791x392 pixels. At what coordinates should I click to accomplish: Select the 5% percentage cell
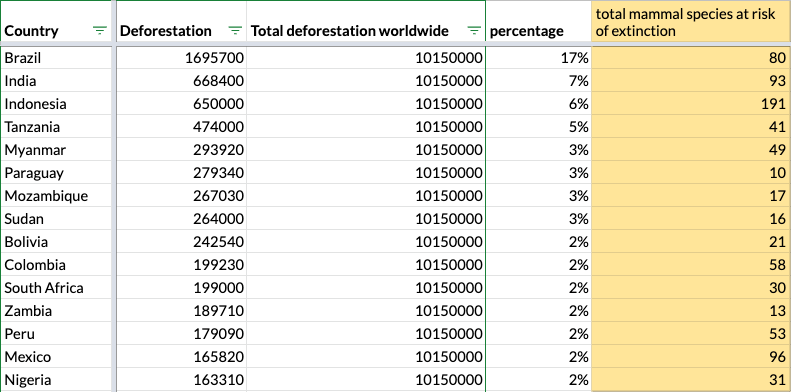[539, 126]
